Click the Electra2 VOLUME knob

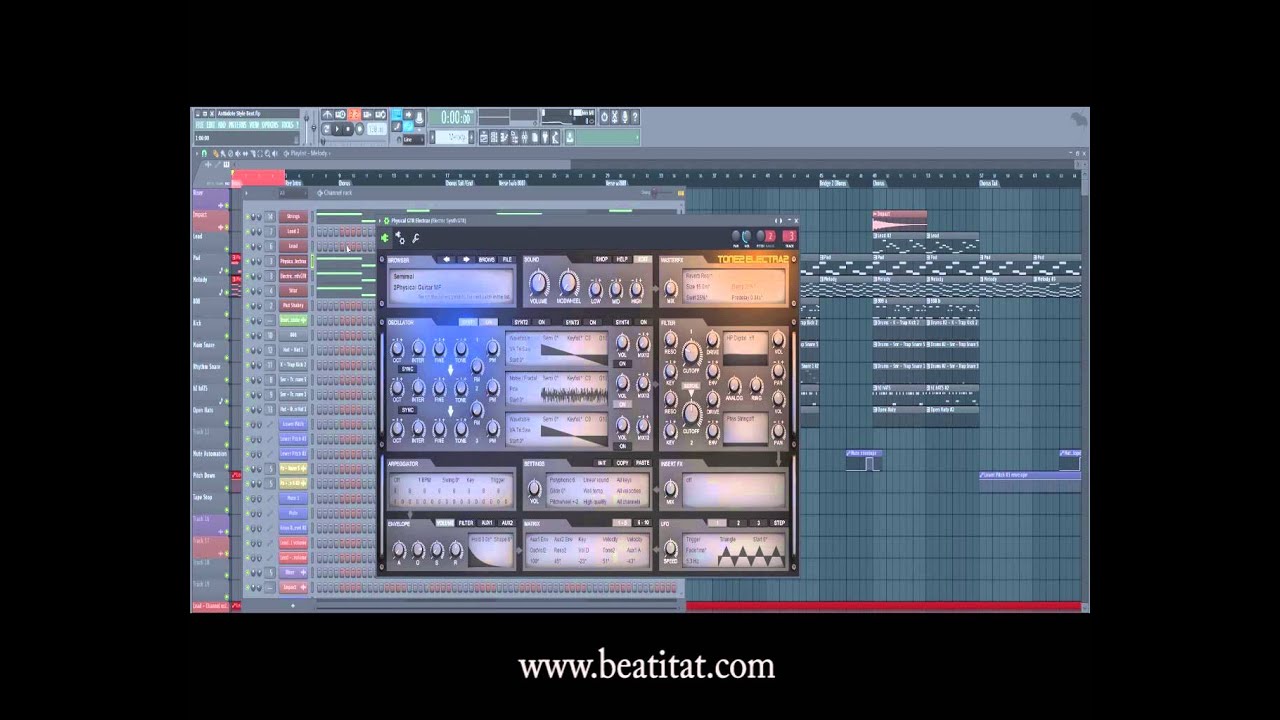coord(539,283)
